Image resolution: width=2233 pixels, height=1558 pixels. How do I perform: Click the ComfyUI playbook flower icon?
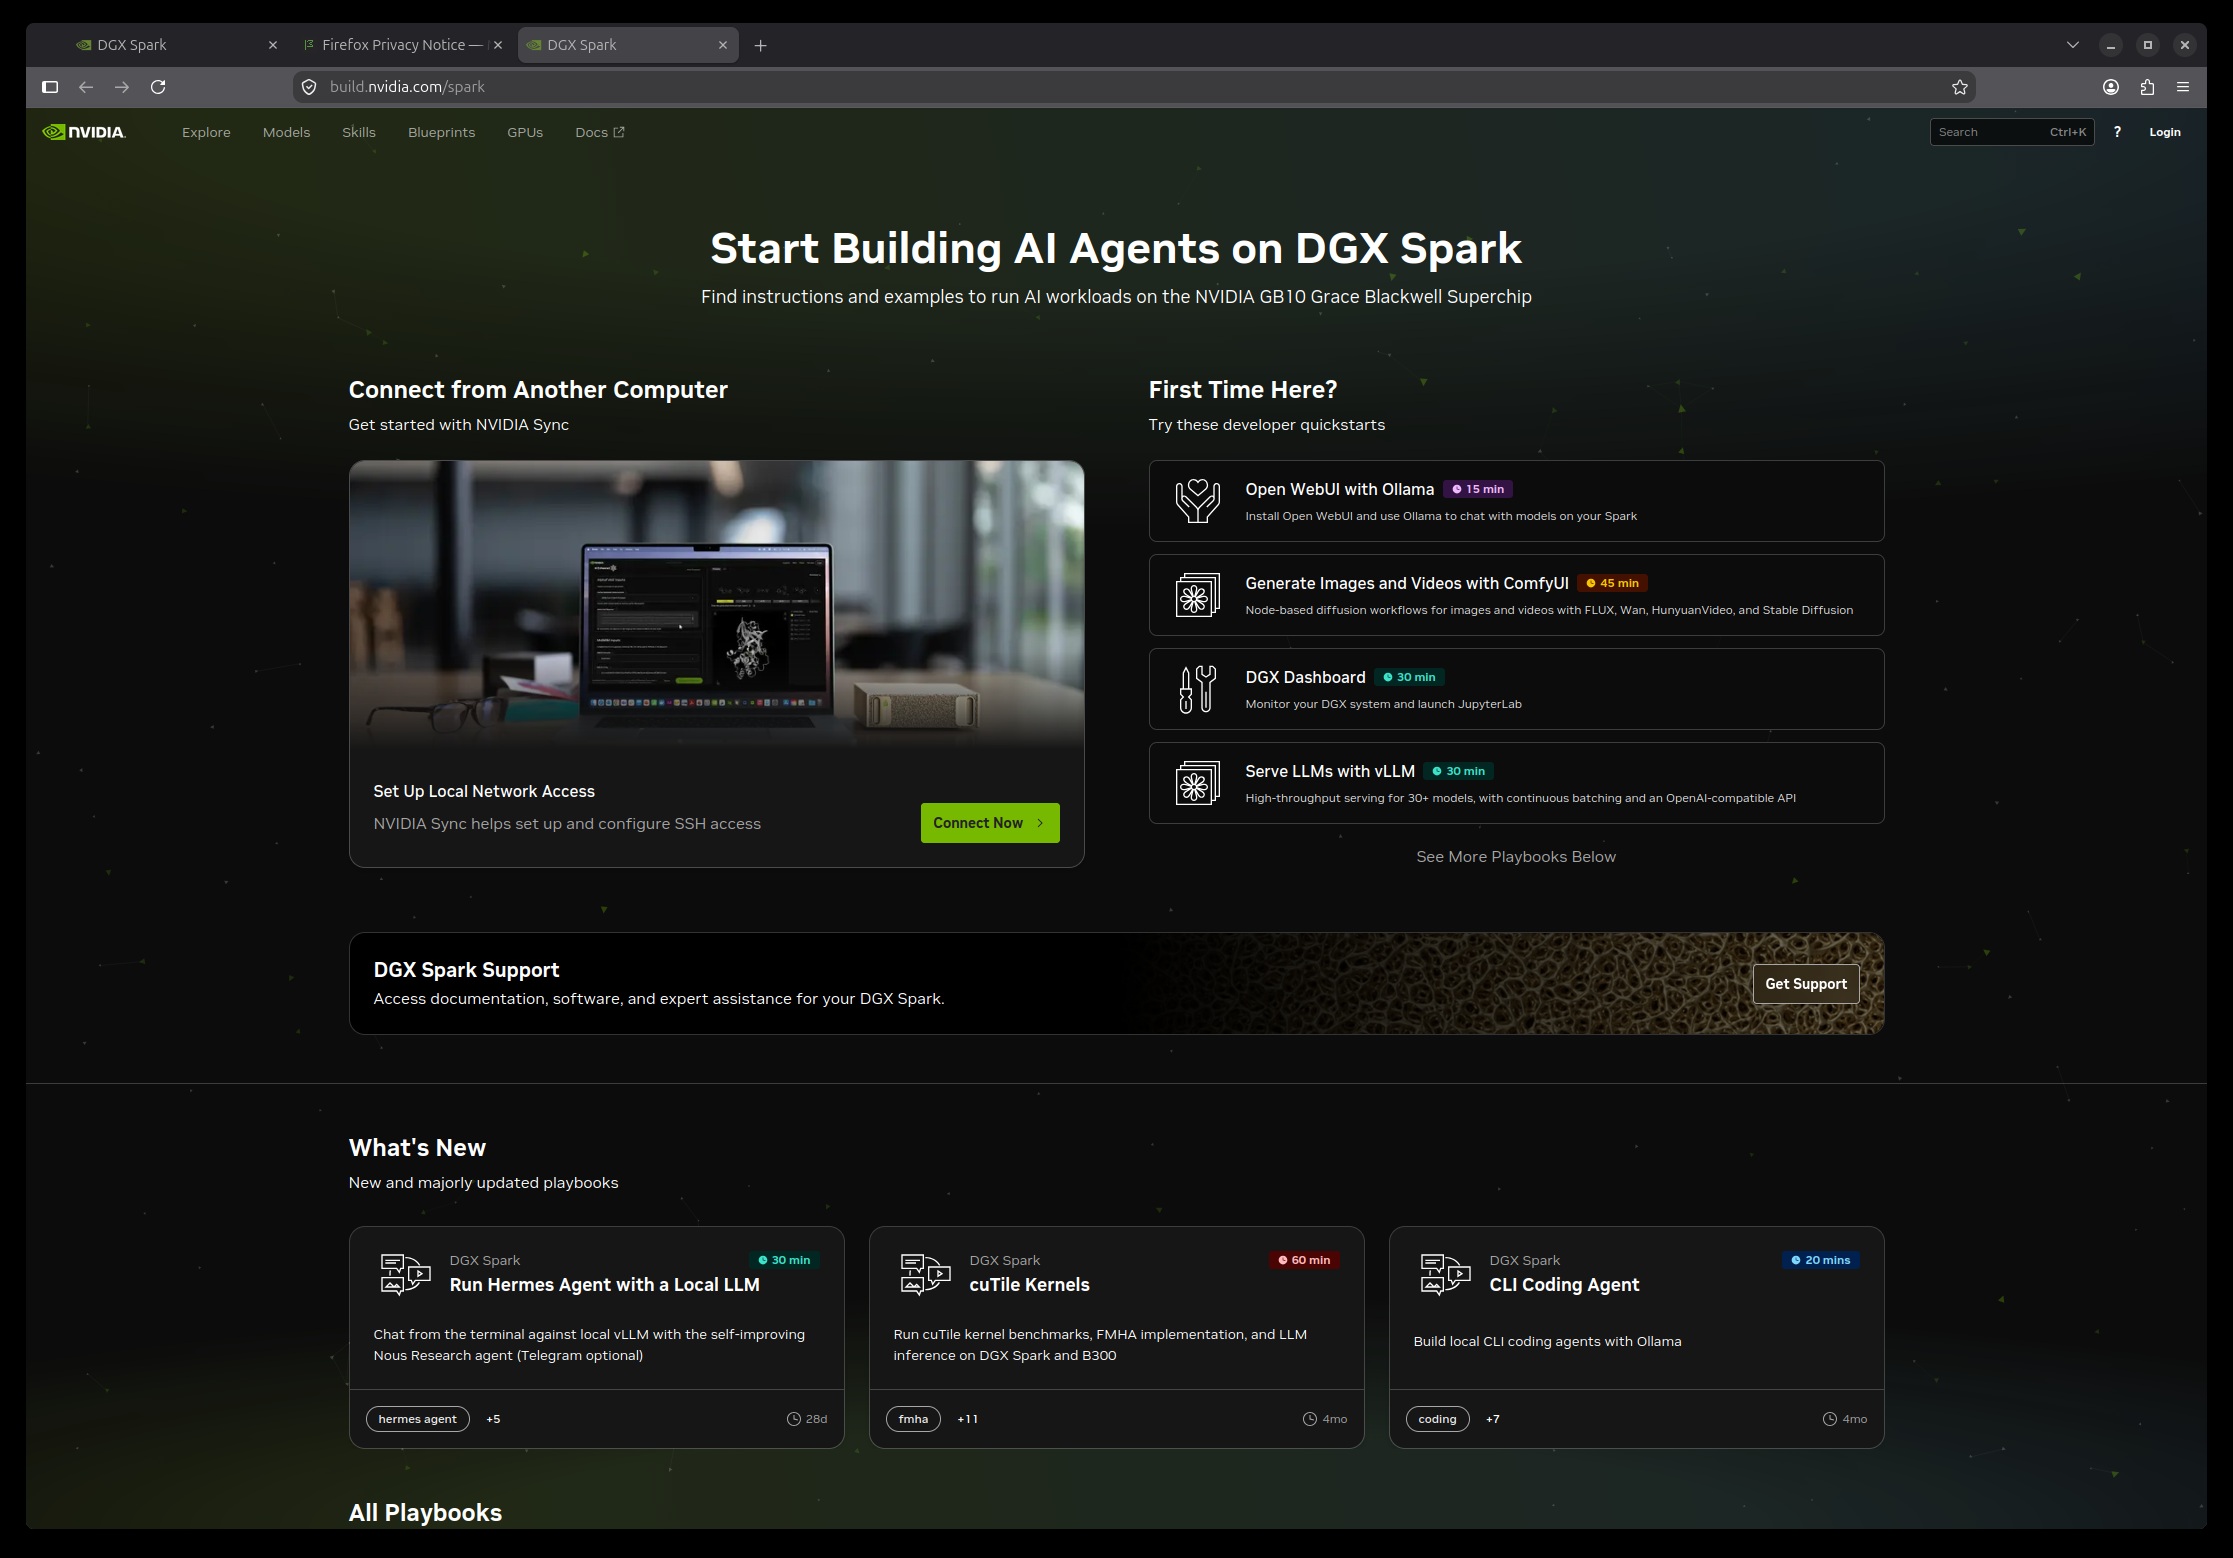(1198, 595)
